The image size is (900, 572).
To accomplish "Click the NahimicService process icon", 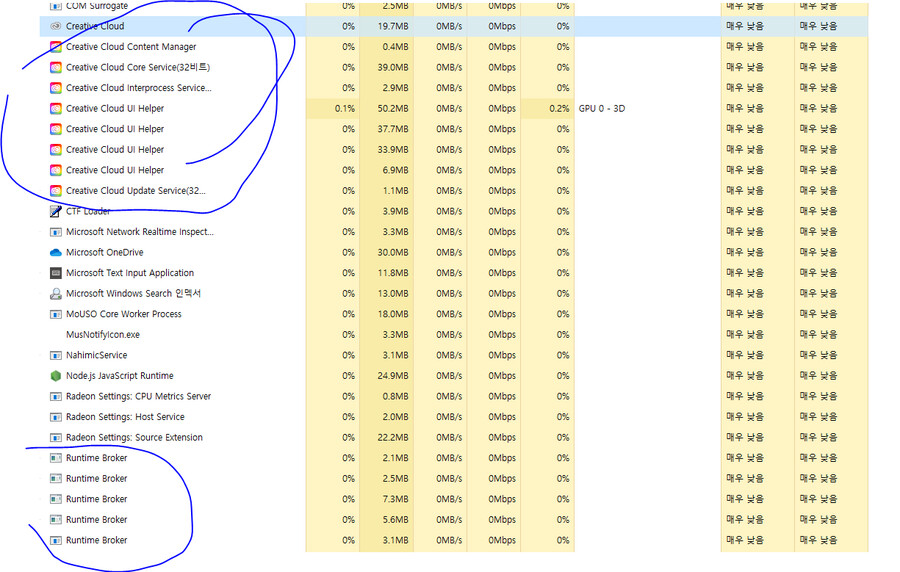I will point(56,355).
